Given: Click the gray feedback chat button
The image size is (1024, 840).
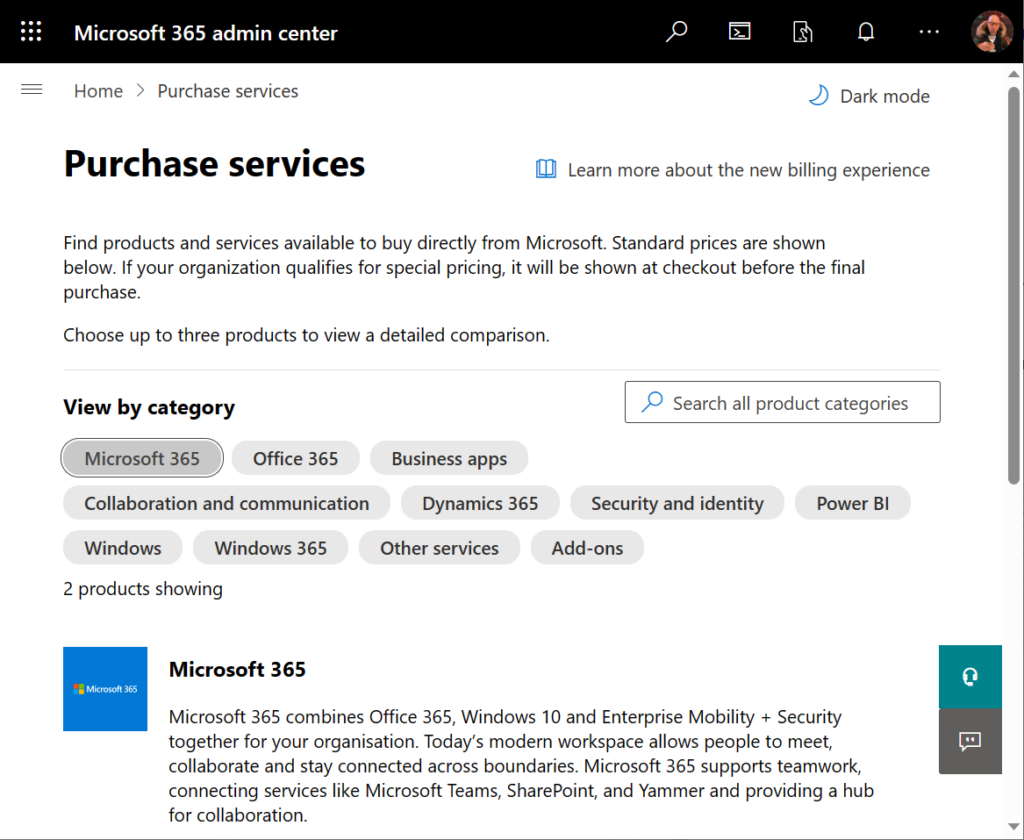Looking at the screenshot, I should tap(970, 741).
